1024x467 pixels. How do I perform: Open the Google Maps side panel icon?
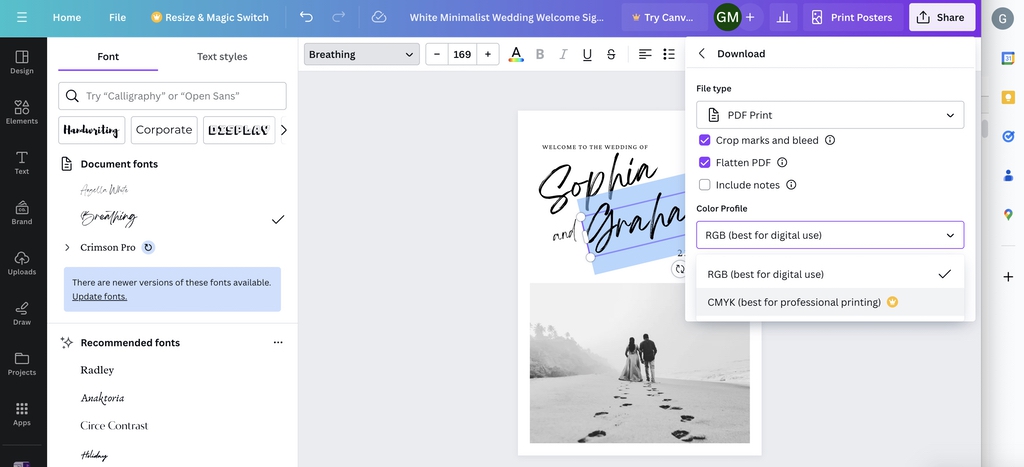pos(1008,214)
